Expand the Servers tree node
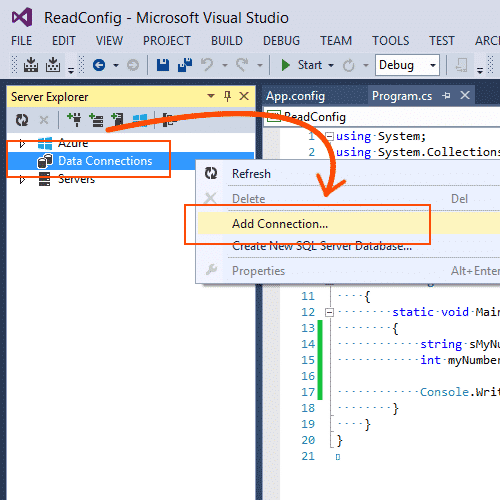500x500 pixels. click(x=22, y=180)
